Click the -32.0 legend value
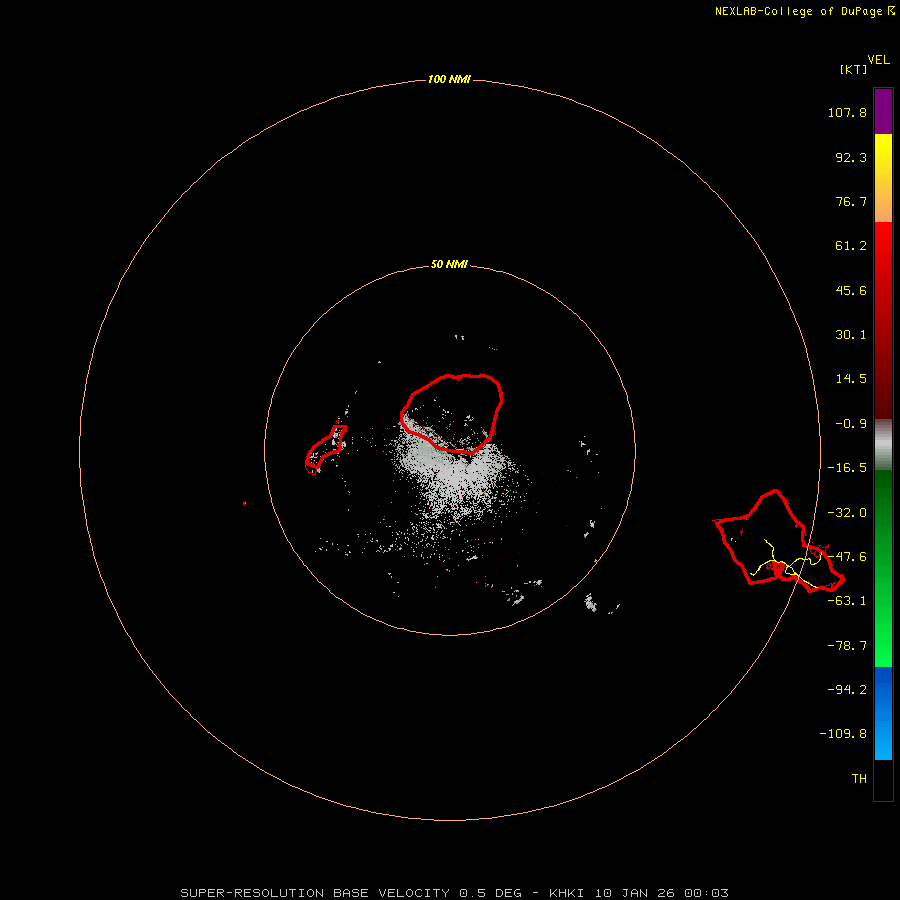Screen dimensions: 900x900 coord(847,513)
